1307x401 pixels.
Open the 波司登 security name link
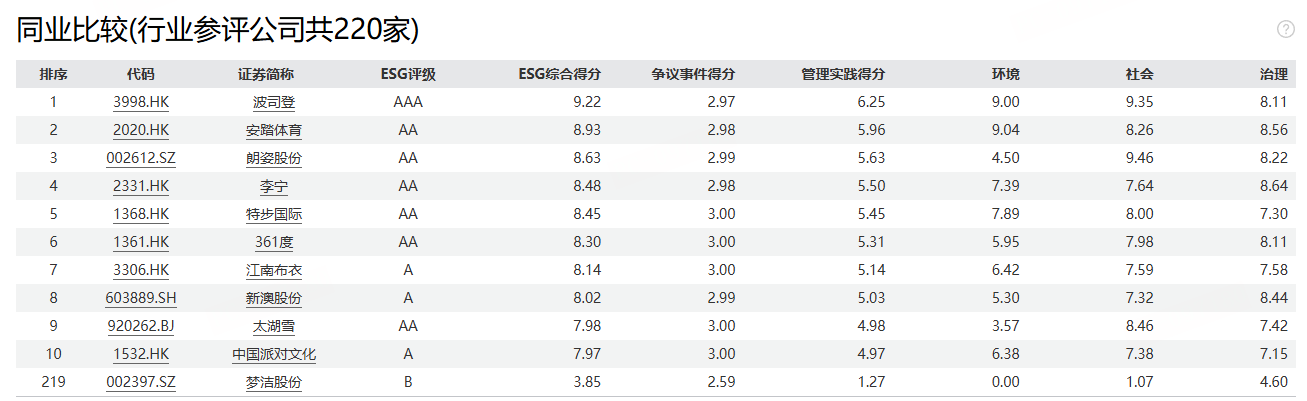pyautogui.click(x=274, y=102)
